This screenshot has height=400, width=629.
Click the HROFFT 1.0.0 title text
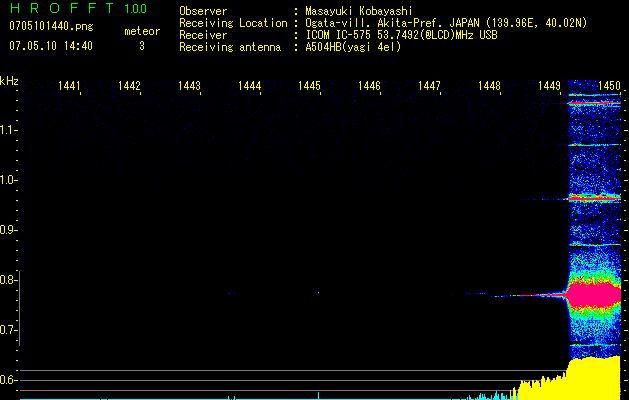pyautogui.click(x=78, y=8)
